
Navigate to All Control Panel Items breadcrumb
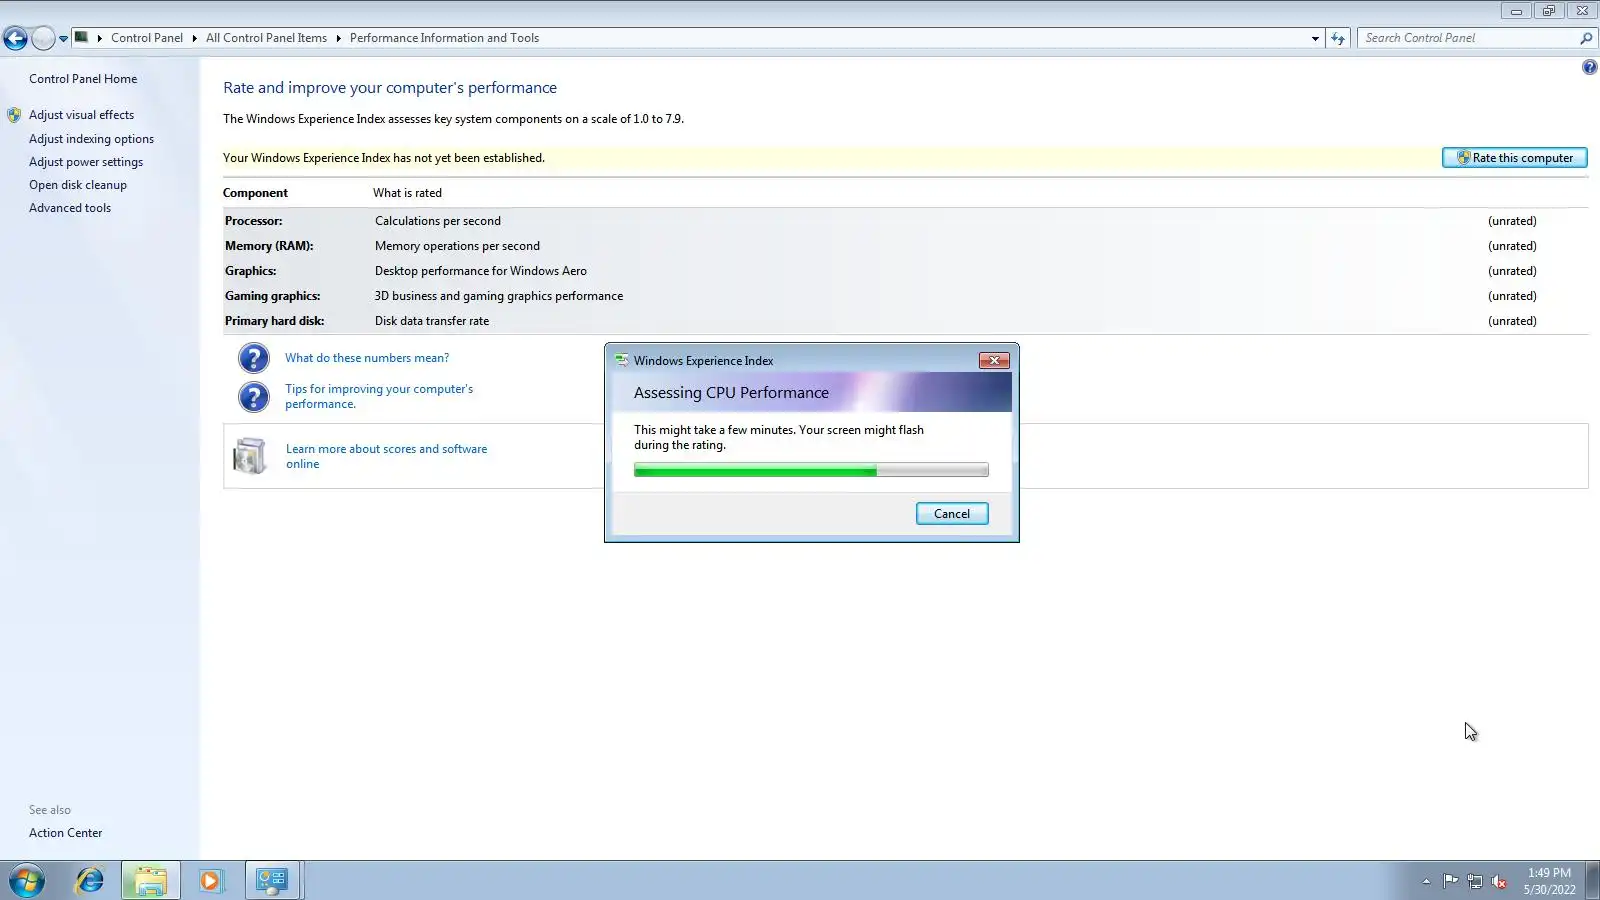coord(266,38)
